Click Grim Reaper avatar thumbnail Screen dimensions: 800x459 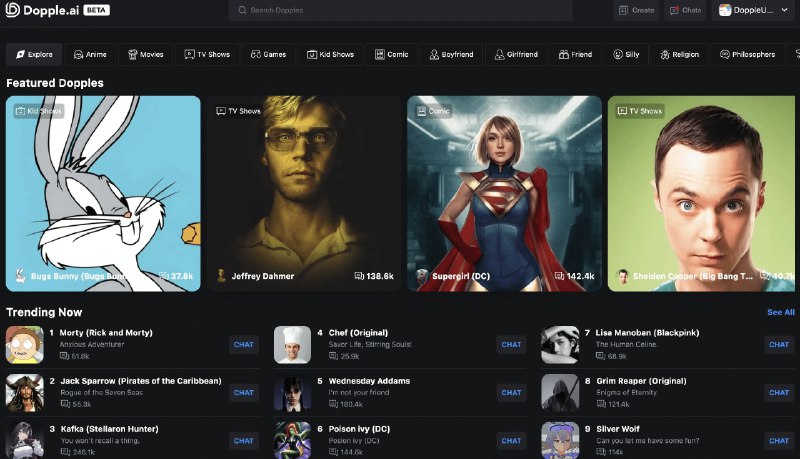point(560,393)
